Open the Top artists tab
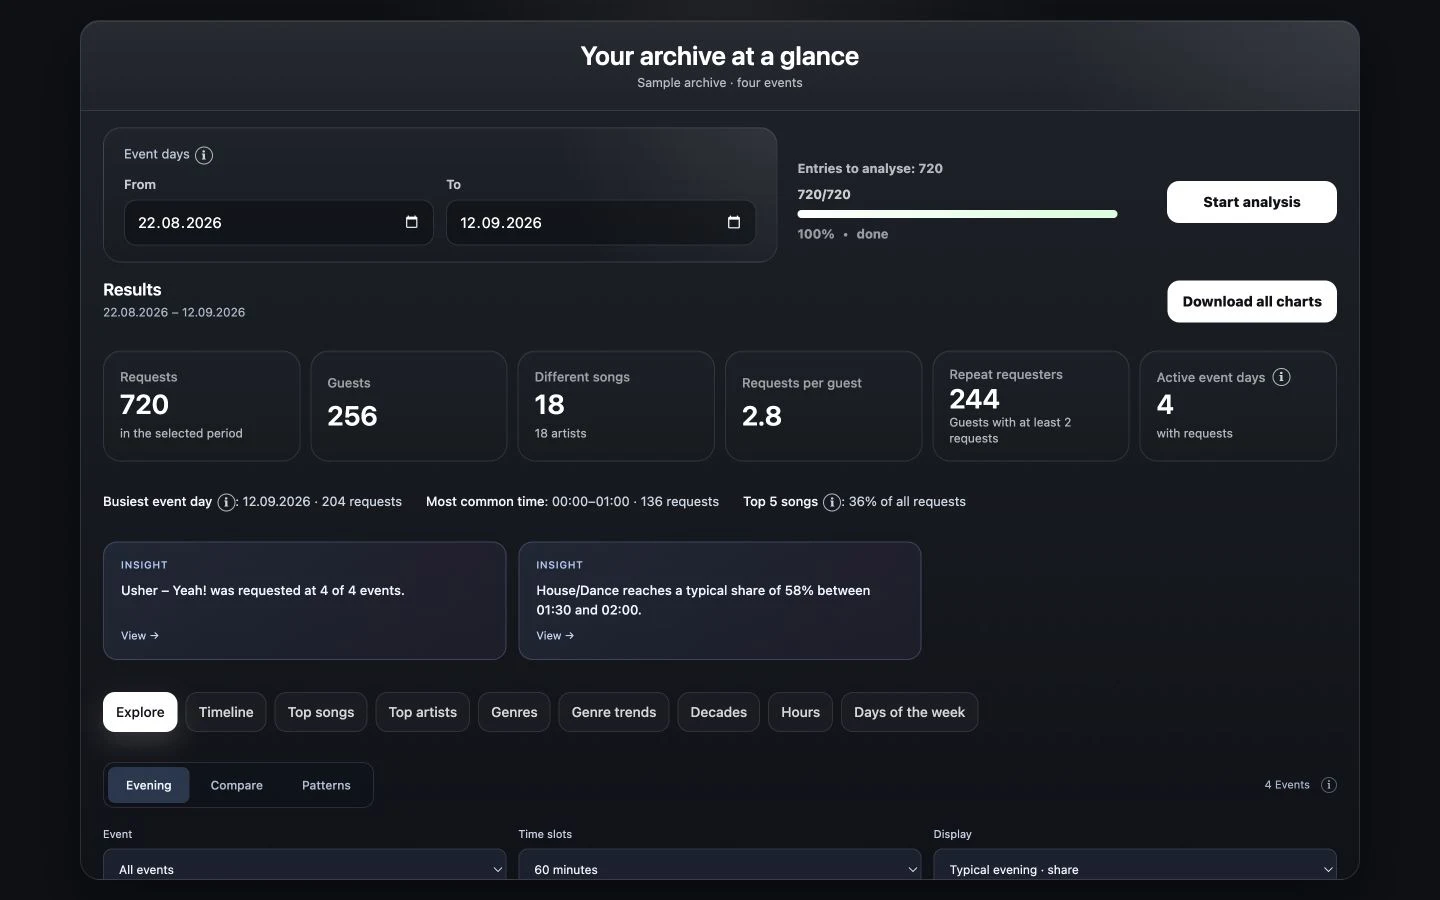The height and width of the screenshot is (900, 1440). pyautogui.click(x=422, y=712)
